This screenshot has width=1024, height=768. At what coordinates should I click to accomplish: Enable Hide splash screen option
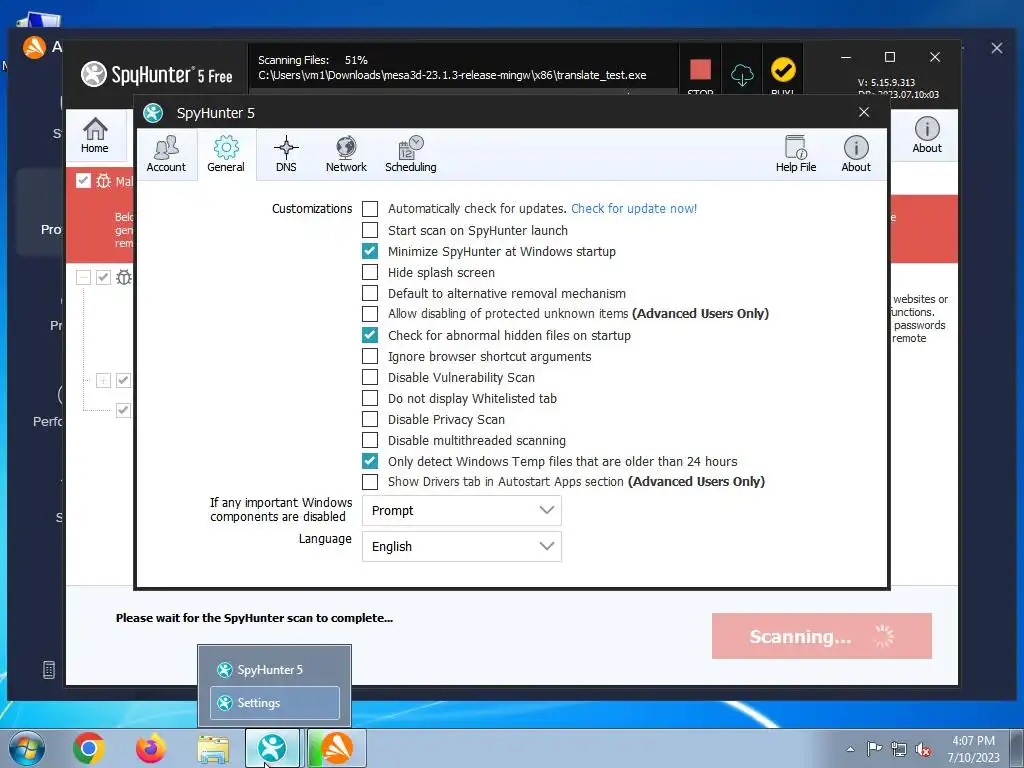[x=370, y=272]
